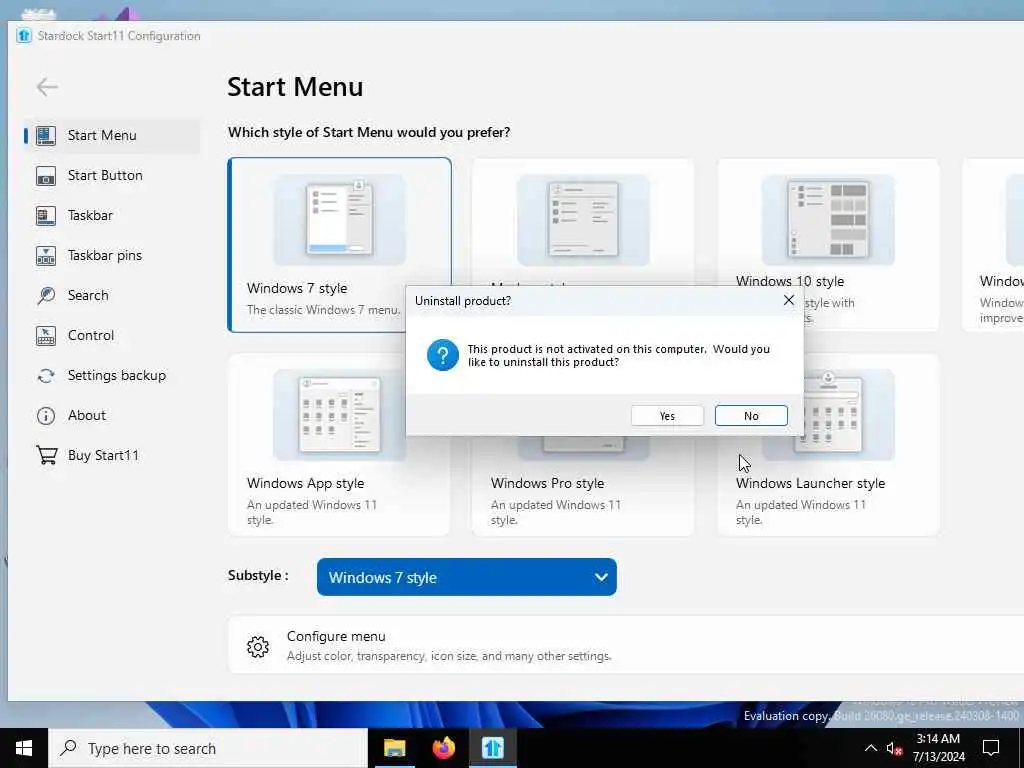This screenshot has height=768, width=1024.
Task: Click the About info icon
Action: pos(46,415)
